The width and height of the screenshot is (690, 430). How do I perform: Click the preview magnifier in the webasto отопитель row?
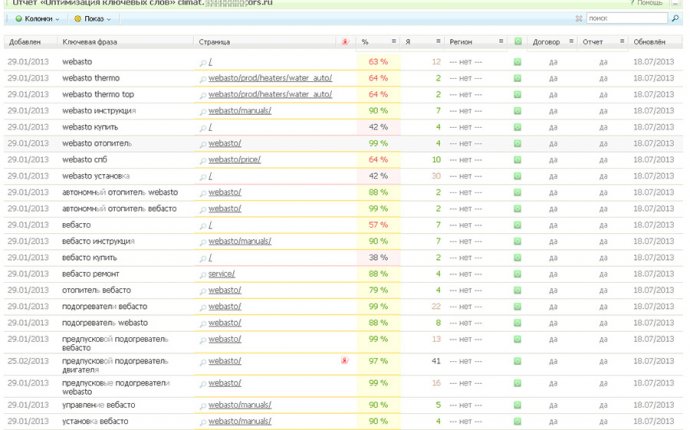coord(202,144)
